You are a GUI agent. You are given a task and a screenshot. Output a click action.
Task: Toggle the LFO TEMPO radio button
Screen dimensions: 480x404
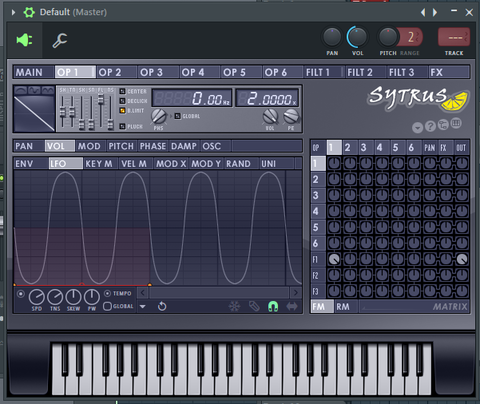click(x=107, y=293)
